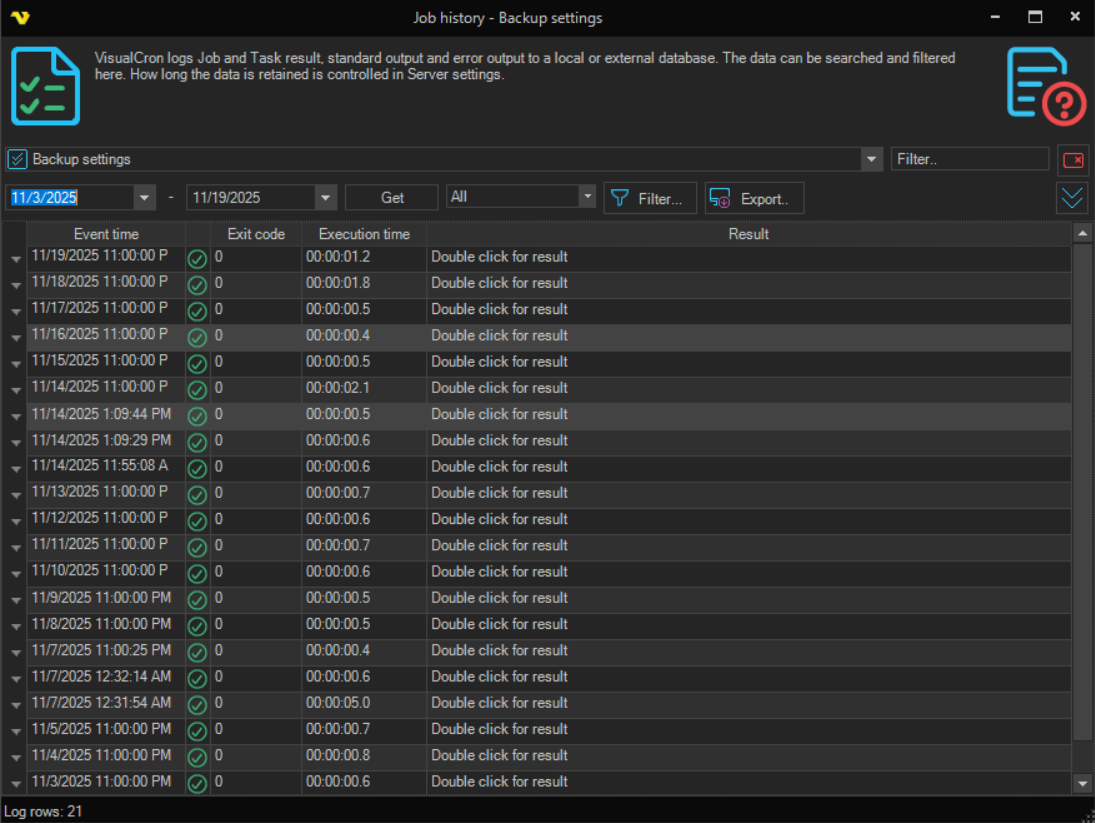The width and height of the screenshot is (1095, 823).
Task: Click the VisualCron logo in title bar
Action: (18, 17)
